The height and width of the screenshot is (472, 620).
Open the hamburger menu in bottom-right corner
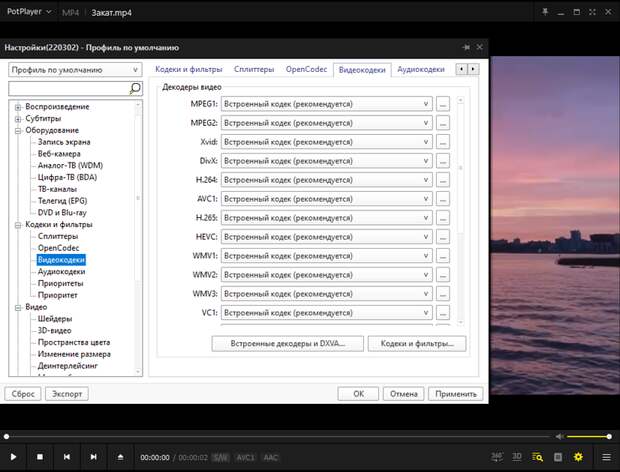click(x=605, y=457)
